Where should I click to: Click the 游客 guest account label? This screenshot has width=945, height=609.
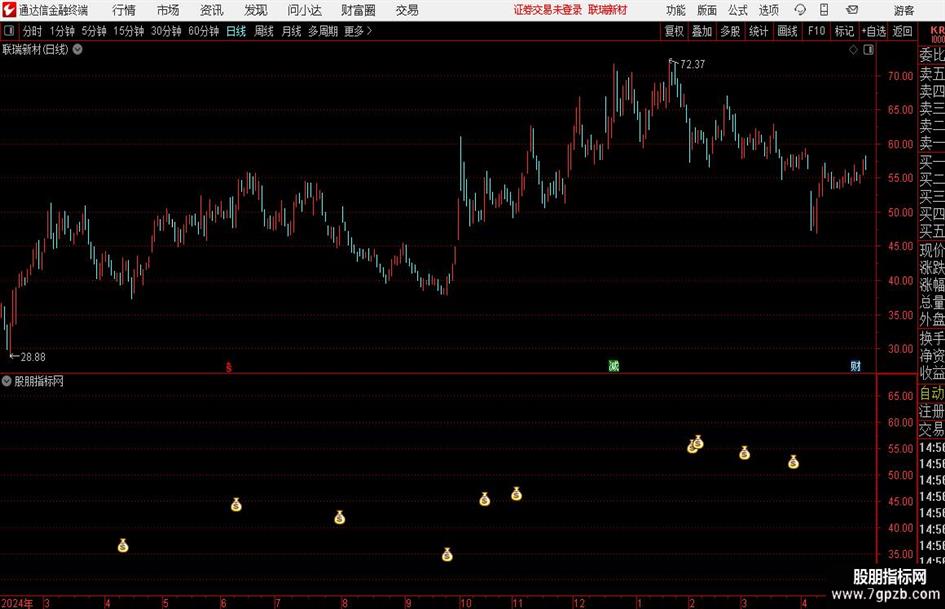[904, 10]
